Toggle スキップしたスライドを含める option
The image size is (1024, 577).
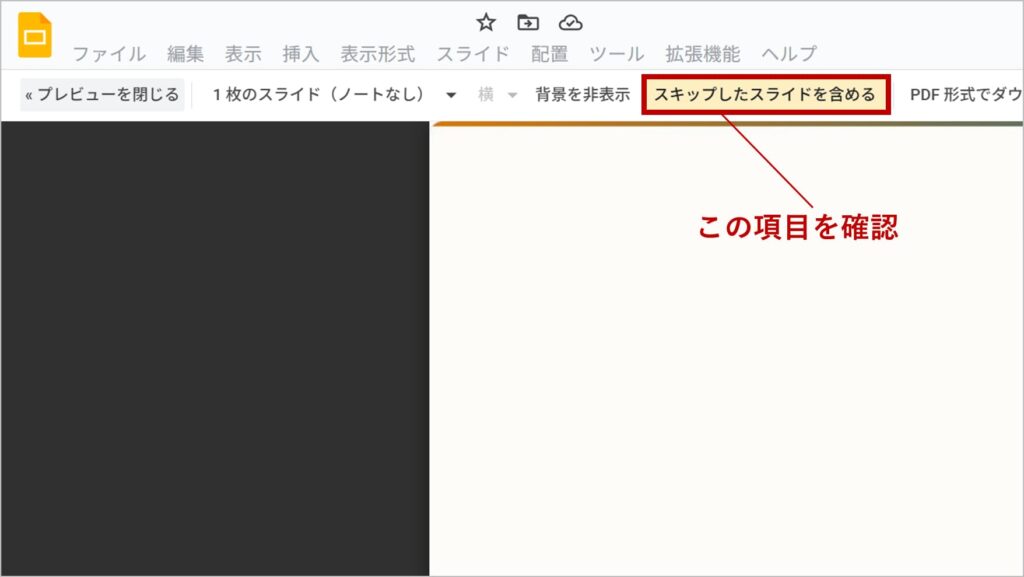tap(765, 95)
